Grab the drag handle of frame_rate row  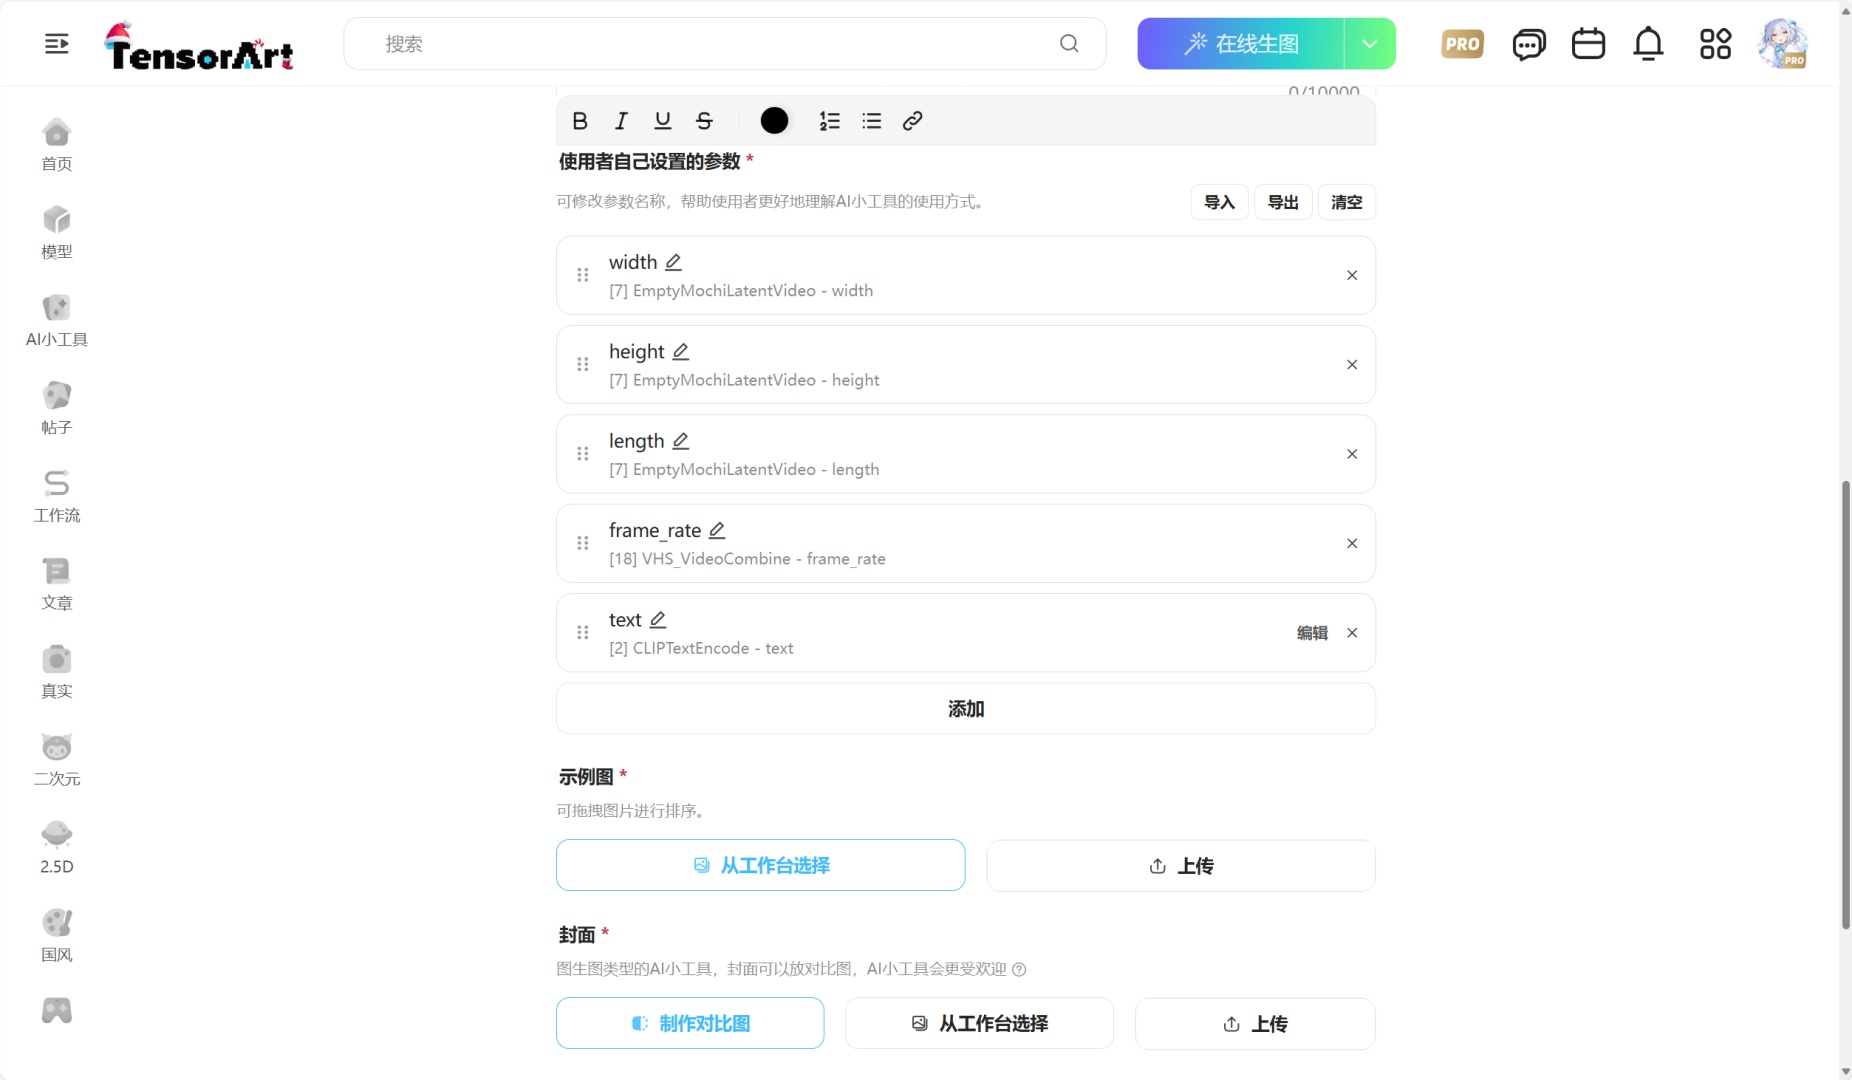(x=583, y=543)
